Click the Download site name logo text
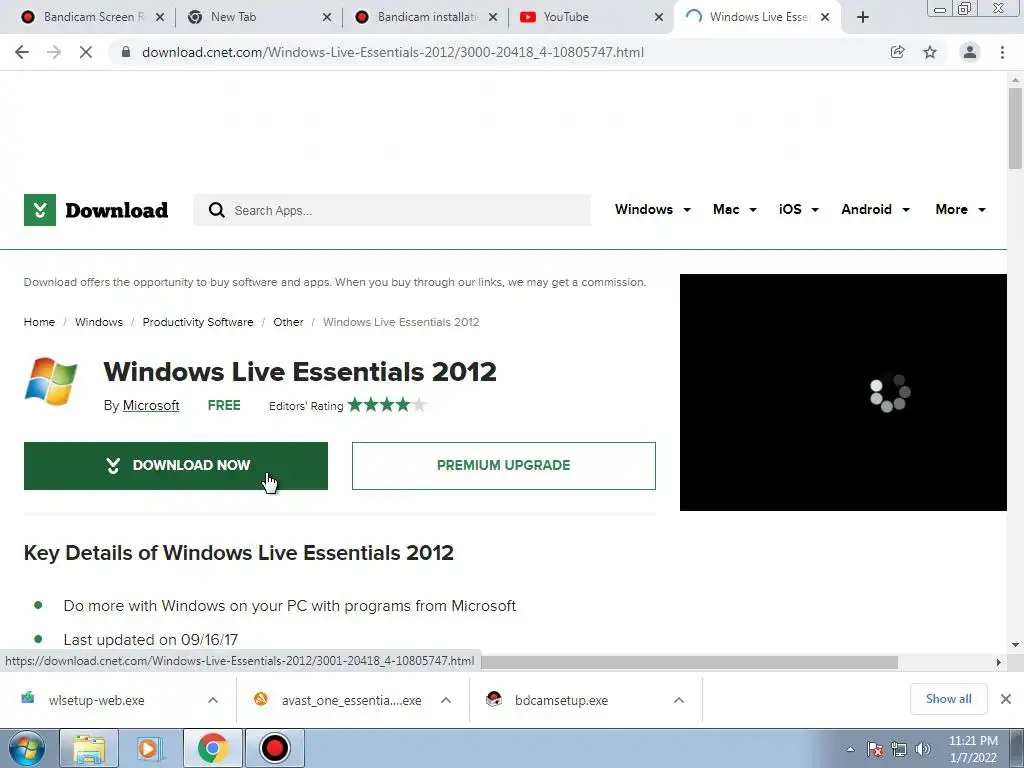 (117, 210)
